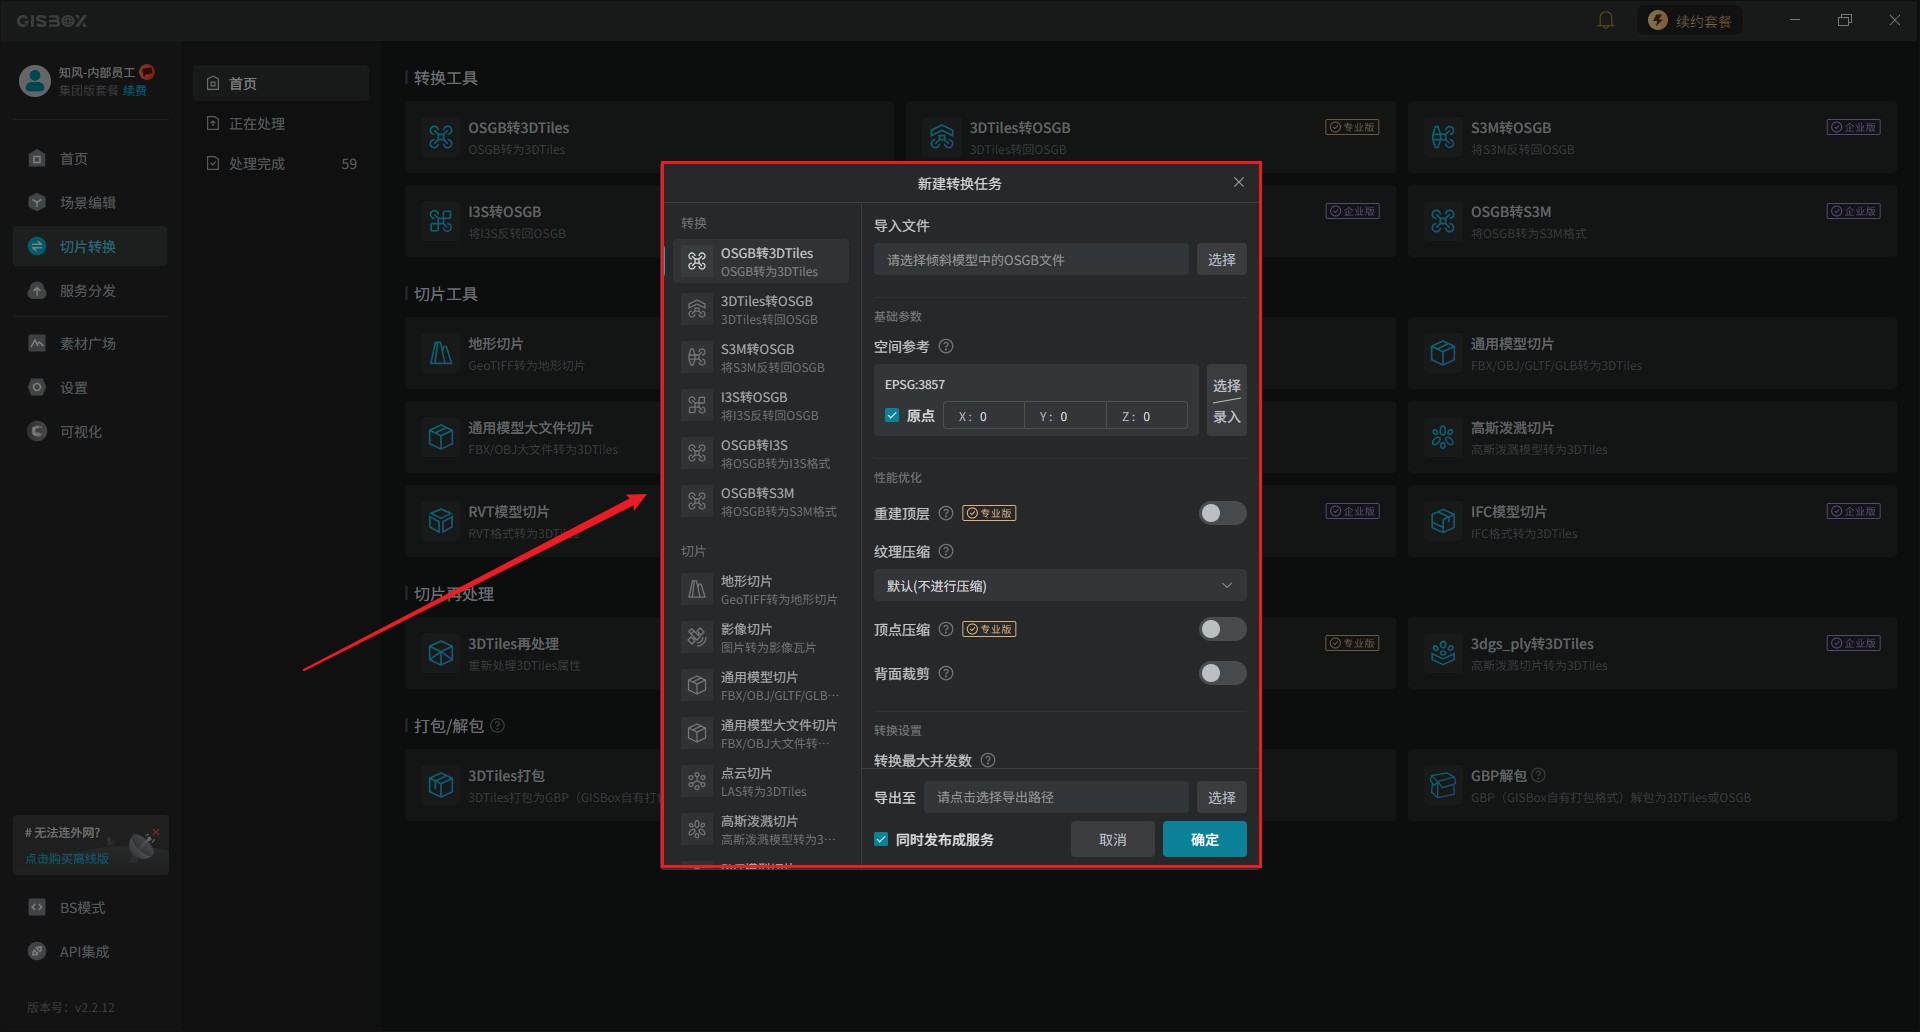
Task: Select OSGB转3DTiles icon in dialog list
Action: pos(697,261)
